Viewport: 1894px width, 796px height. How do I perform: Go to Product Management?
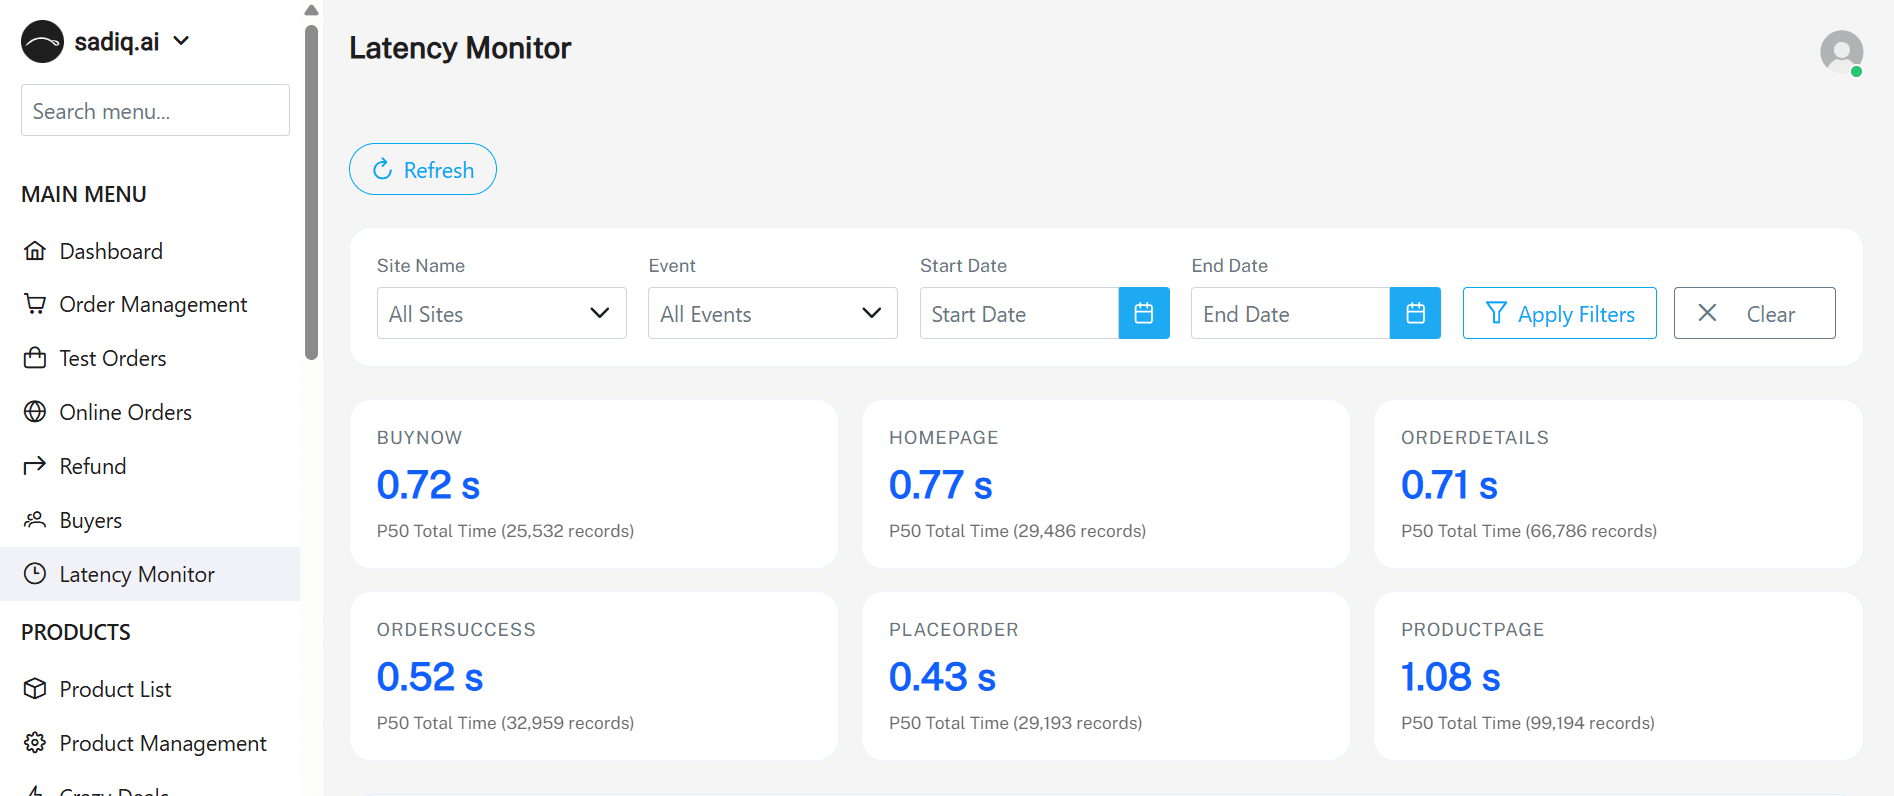click(150, 743)
